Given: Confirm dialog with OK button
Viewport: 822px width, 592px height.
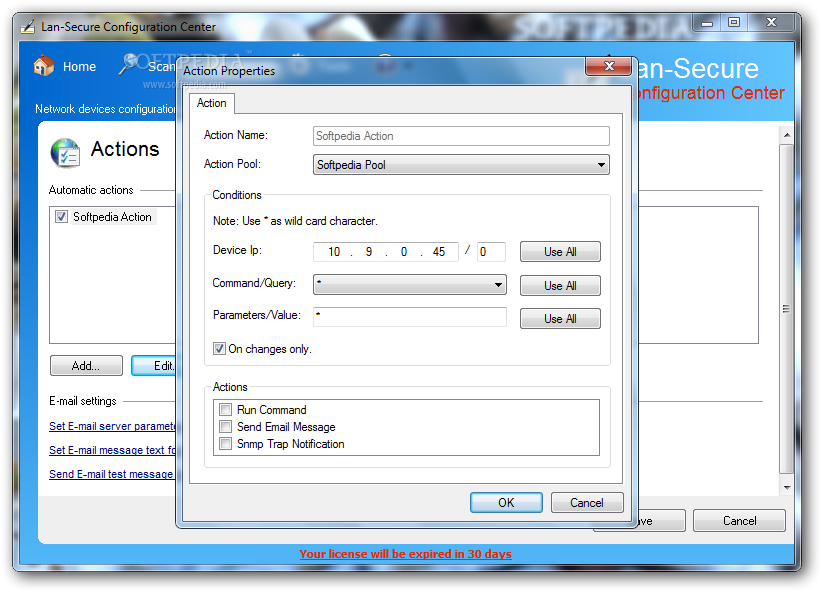Looking at the screenshot, I should 506,503.
